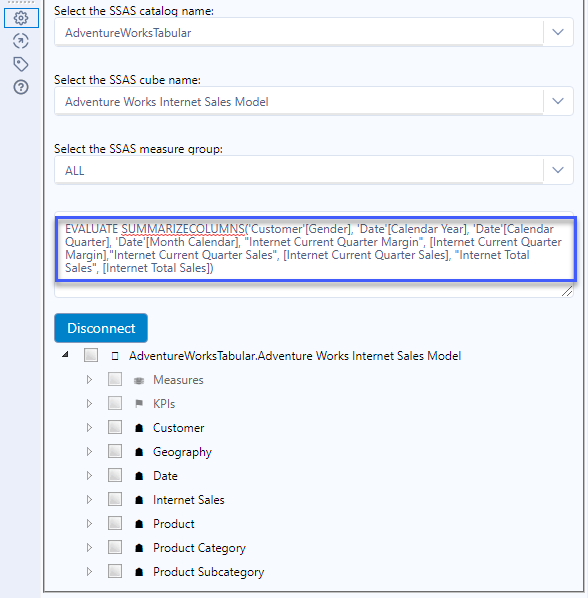Click the Product Subcategory dimension icon
The height and width of the screenshot is (598, 588).
[139, 572]
